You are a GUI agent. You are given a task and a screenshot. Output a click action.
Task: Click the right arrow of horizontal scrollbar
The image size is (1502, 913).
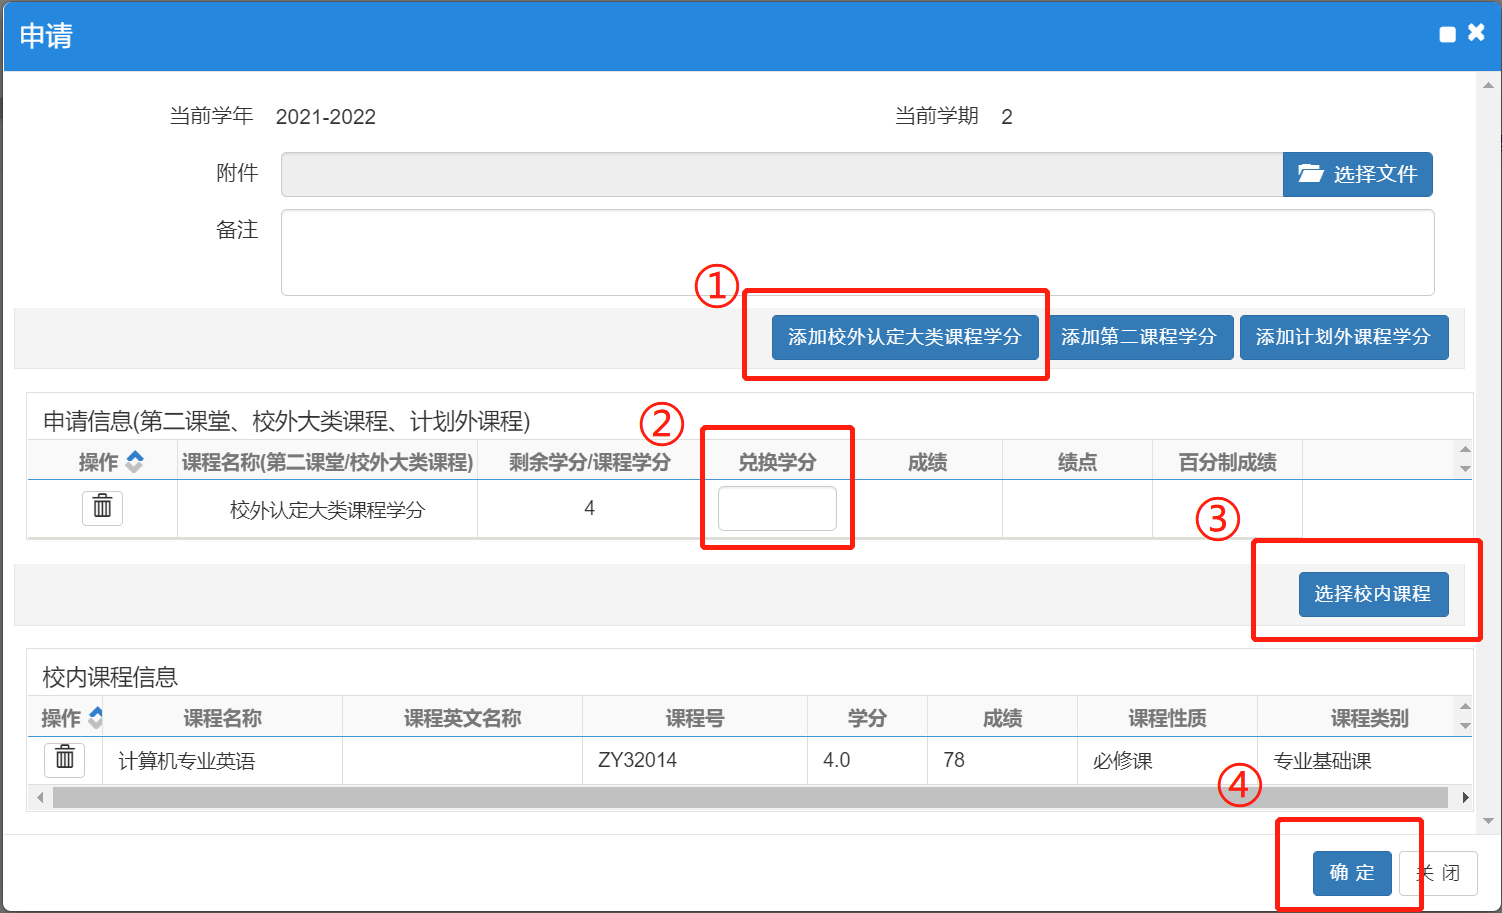[1465, 797]
